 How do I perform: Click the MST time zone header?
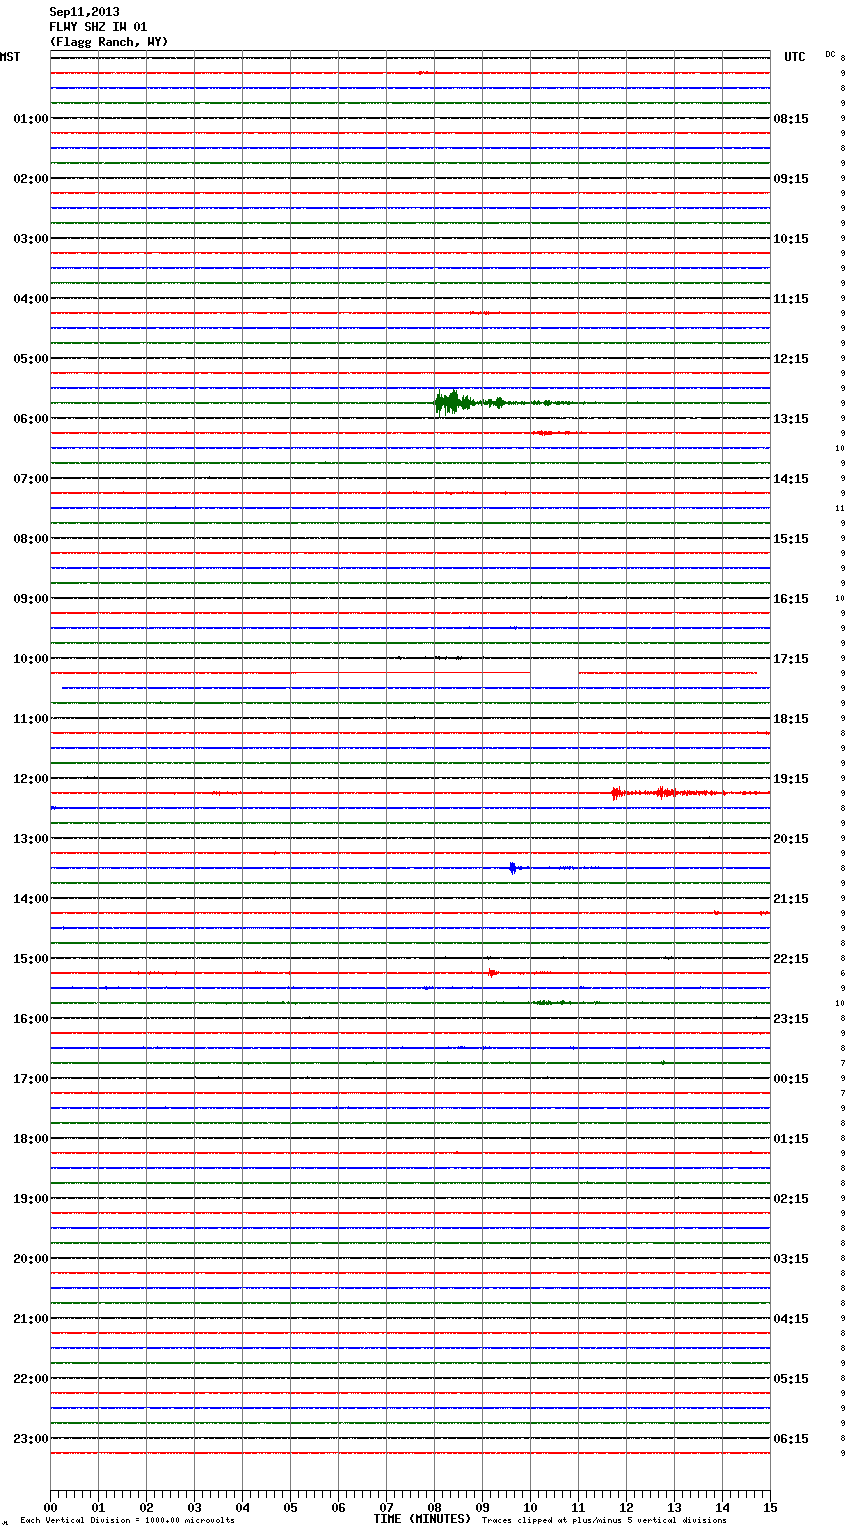[x=10, y=57]
